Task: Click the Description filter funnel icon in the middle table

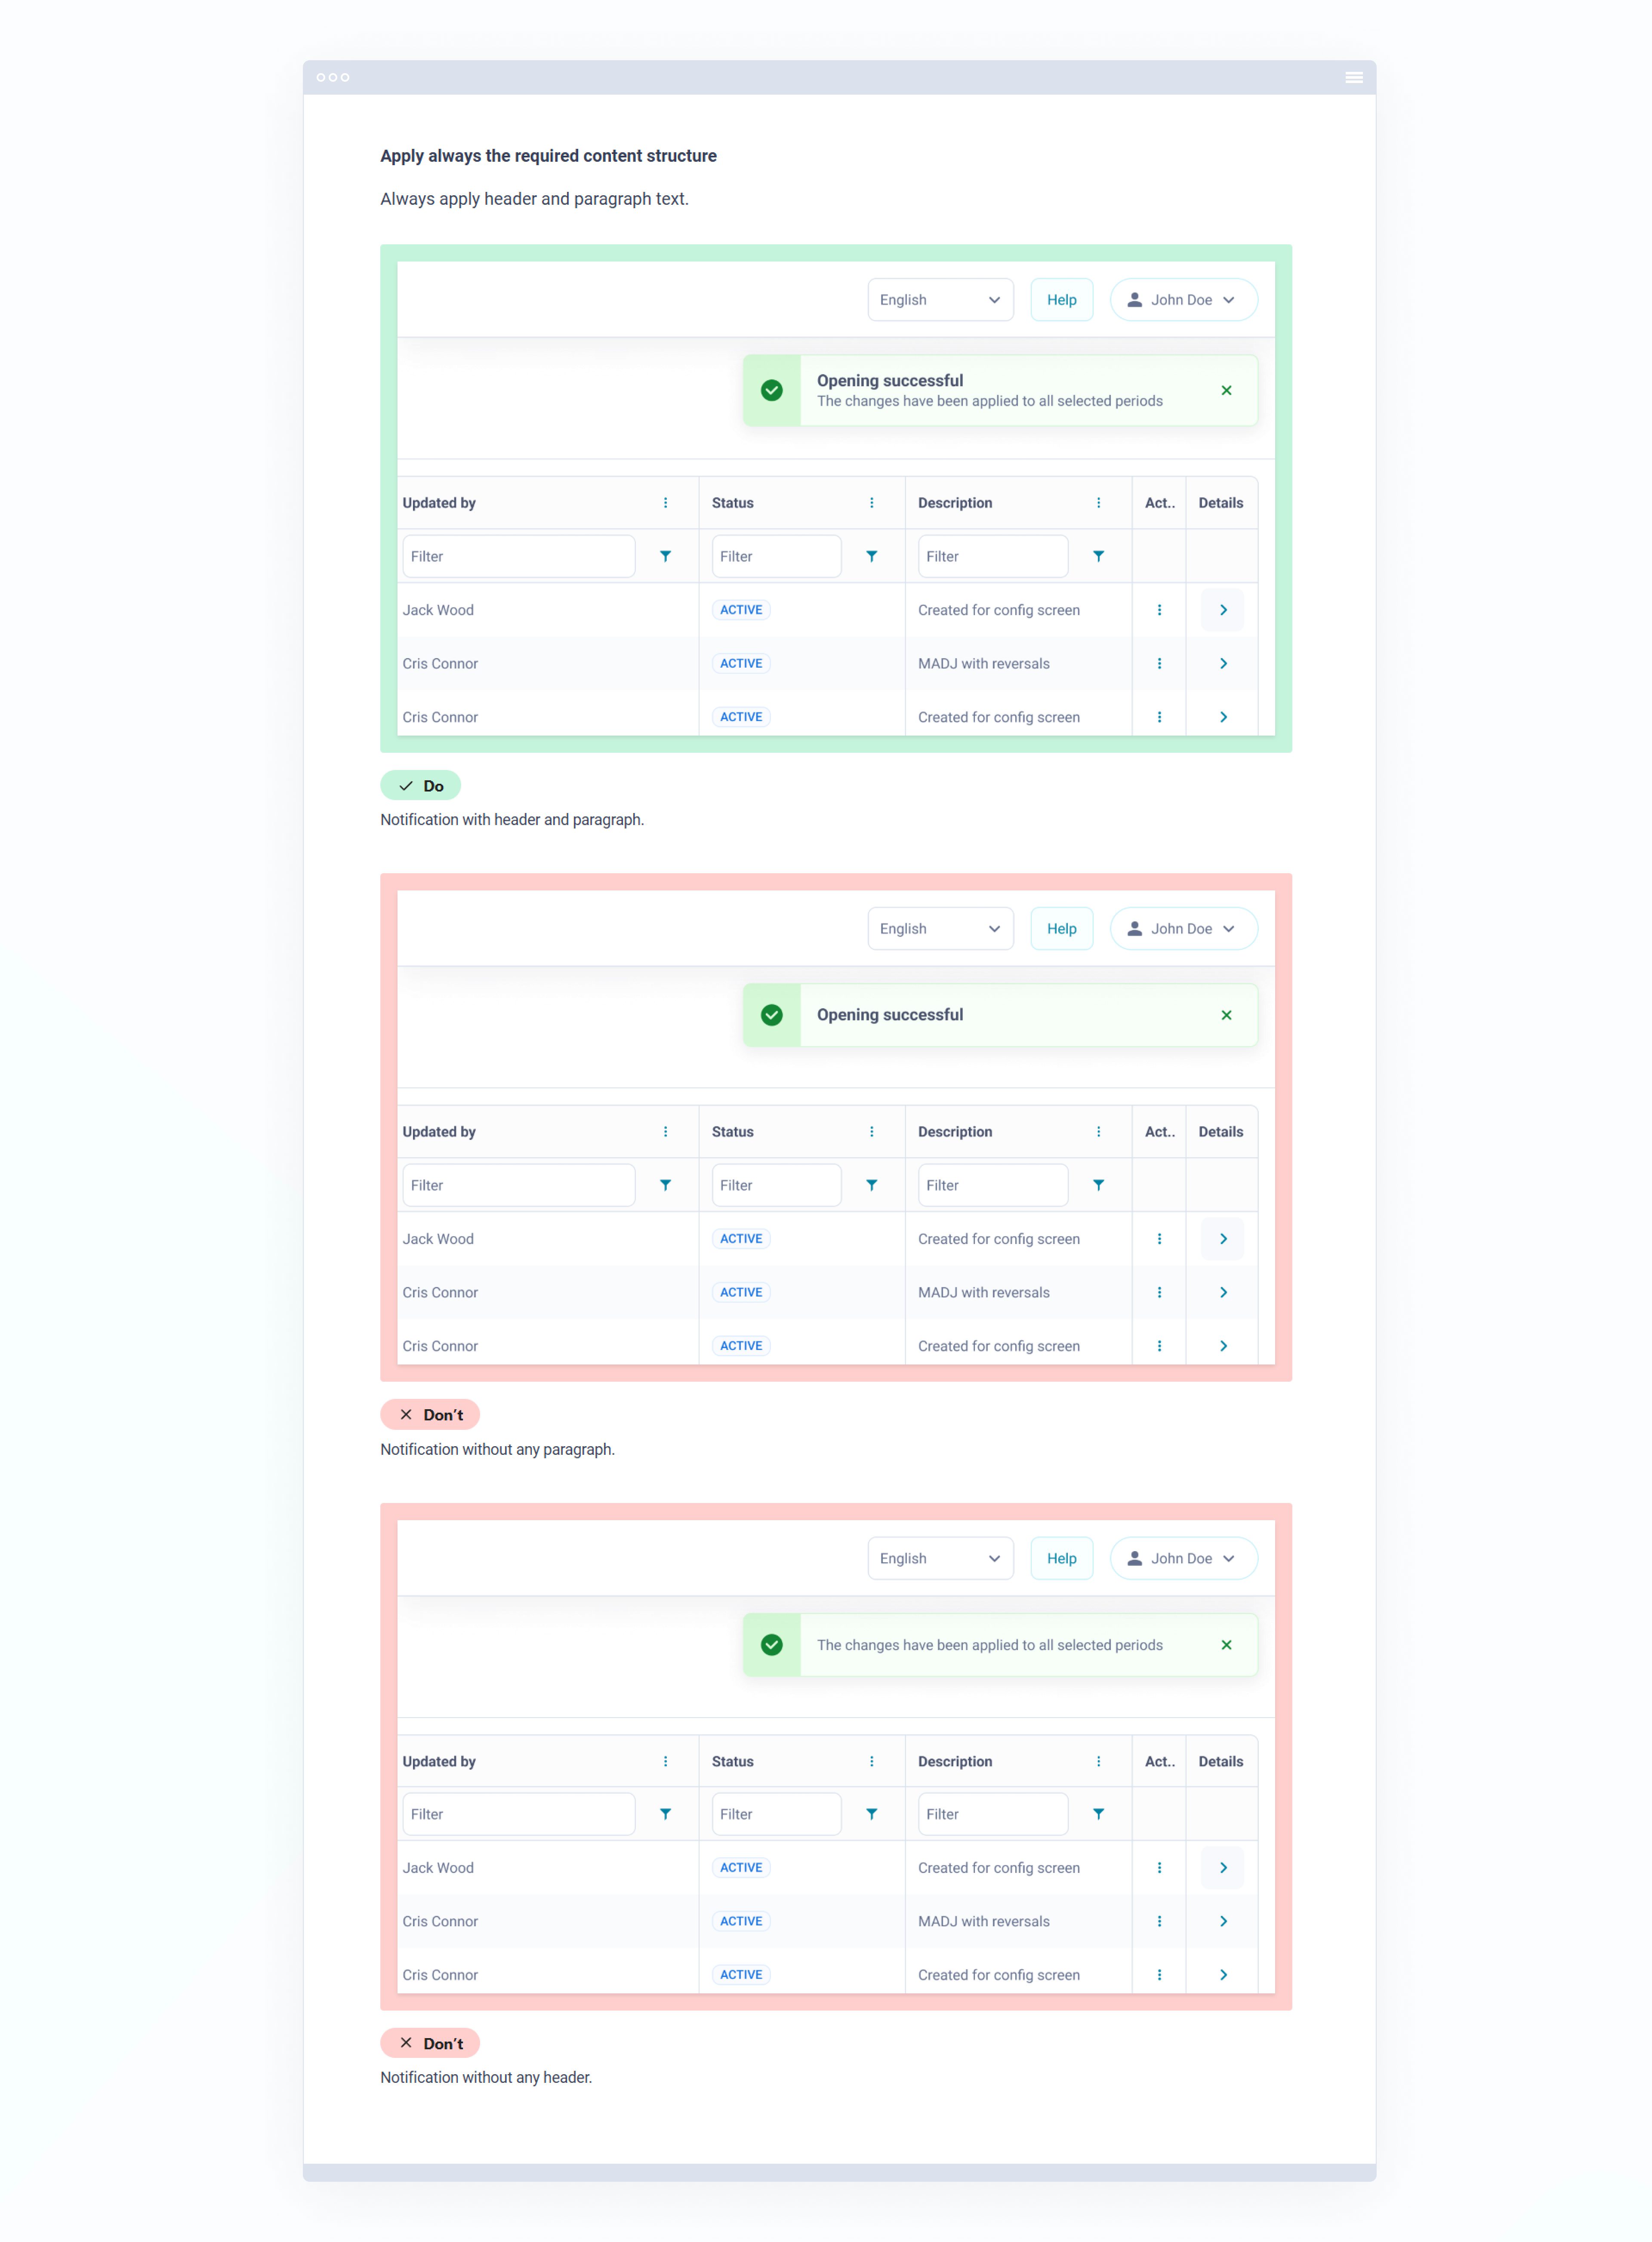Action: (1098, 1185)
